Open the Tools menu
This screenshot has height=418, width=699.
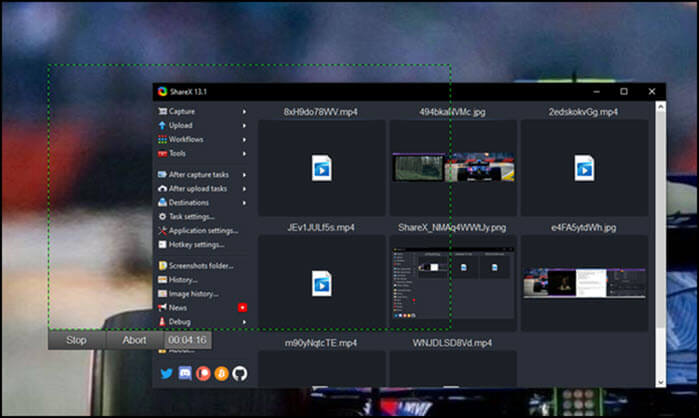[x=201, y=153]
